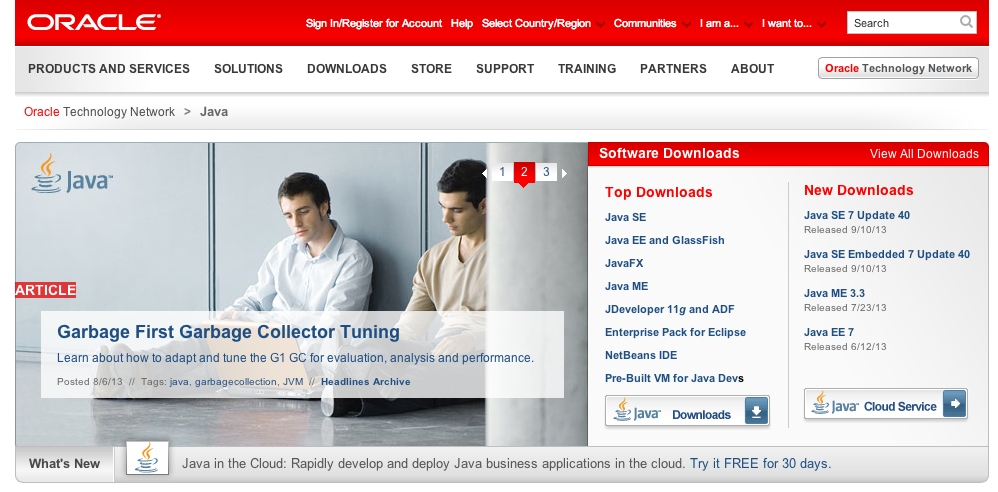Select banner slide 2
998x492 pixels.
tap(524, 172)
